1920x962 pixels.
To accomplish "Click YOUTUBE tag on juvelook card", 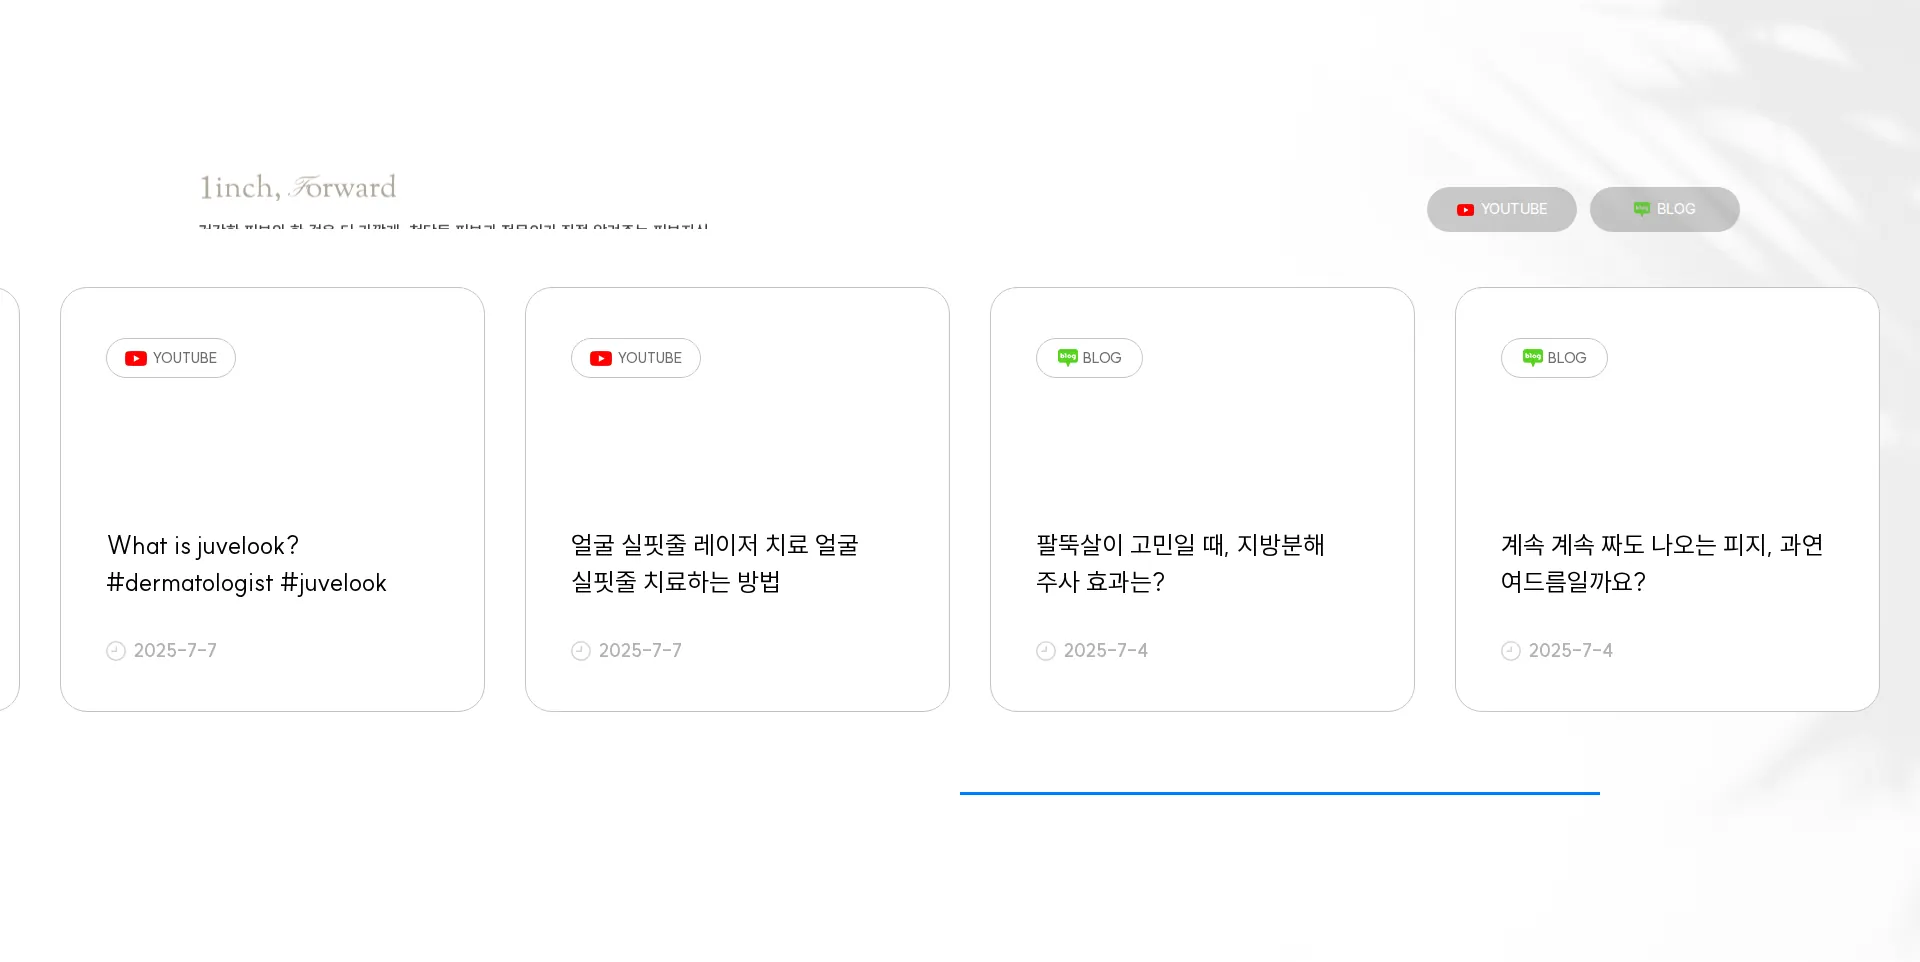I will [171, 358].
